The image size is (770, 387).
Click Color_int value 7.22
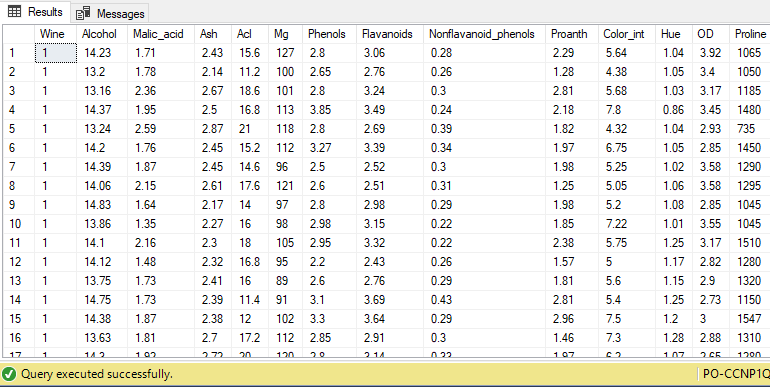[616, 223]
